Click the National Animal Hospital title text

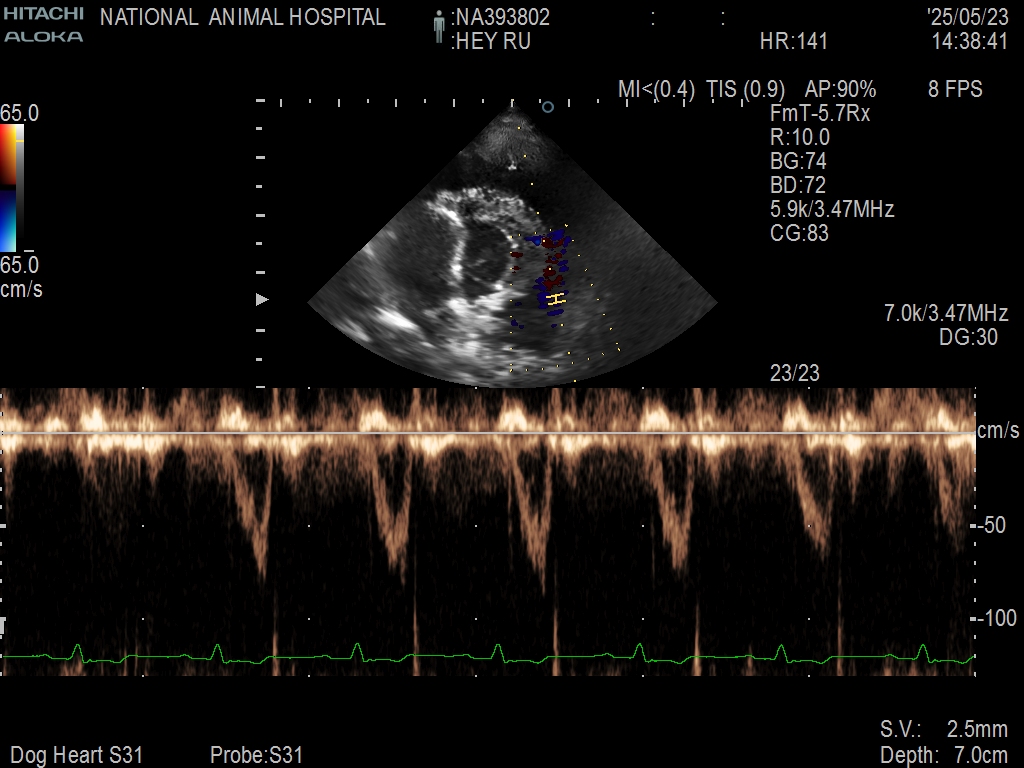point(243,18)
